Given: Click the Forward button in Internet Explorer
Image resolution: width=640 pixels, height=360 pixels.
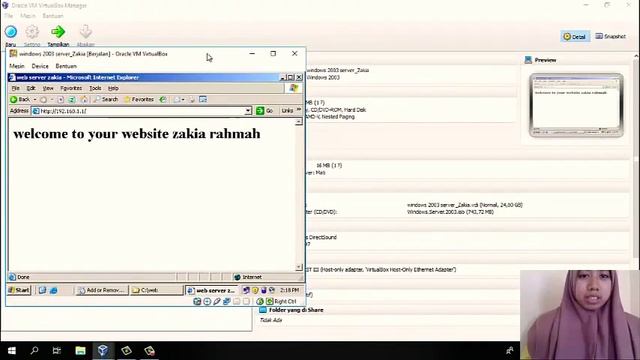Looking at the screenshot, I should pos(43,99).
